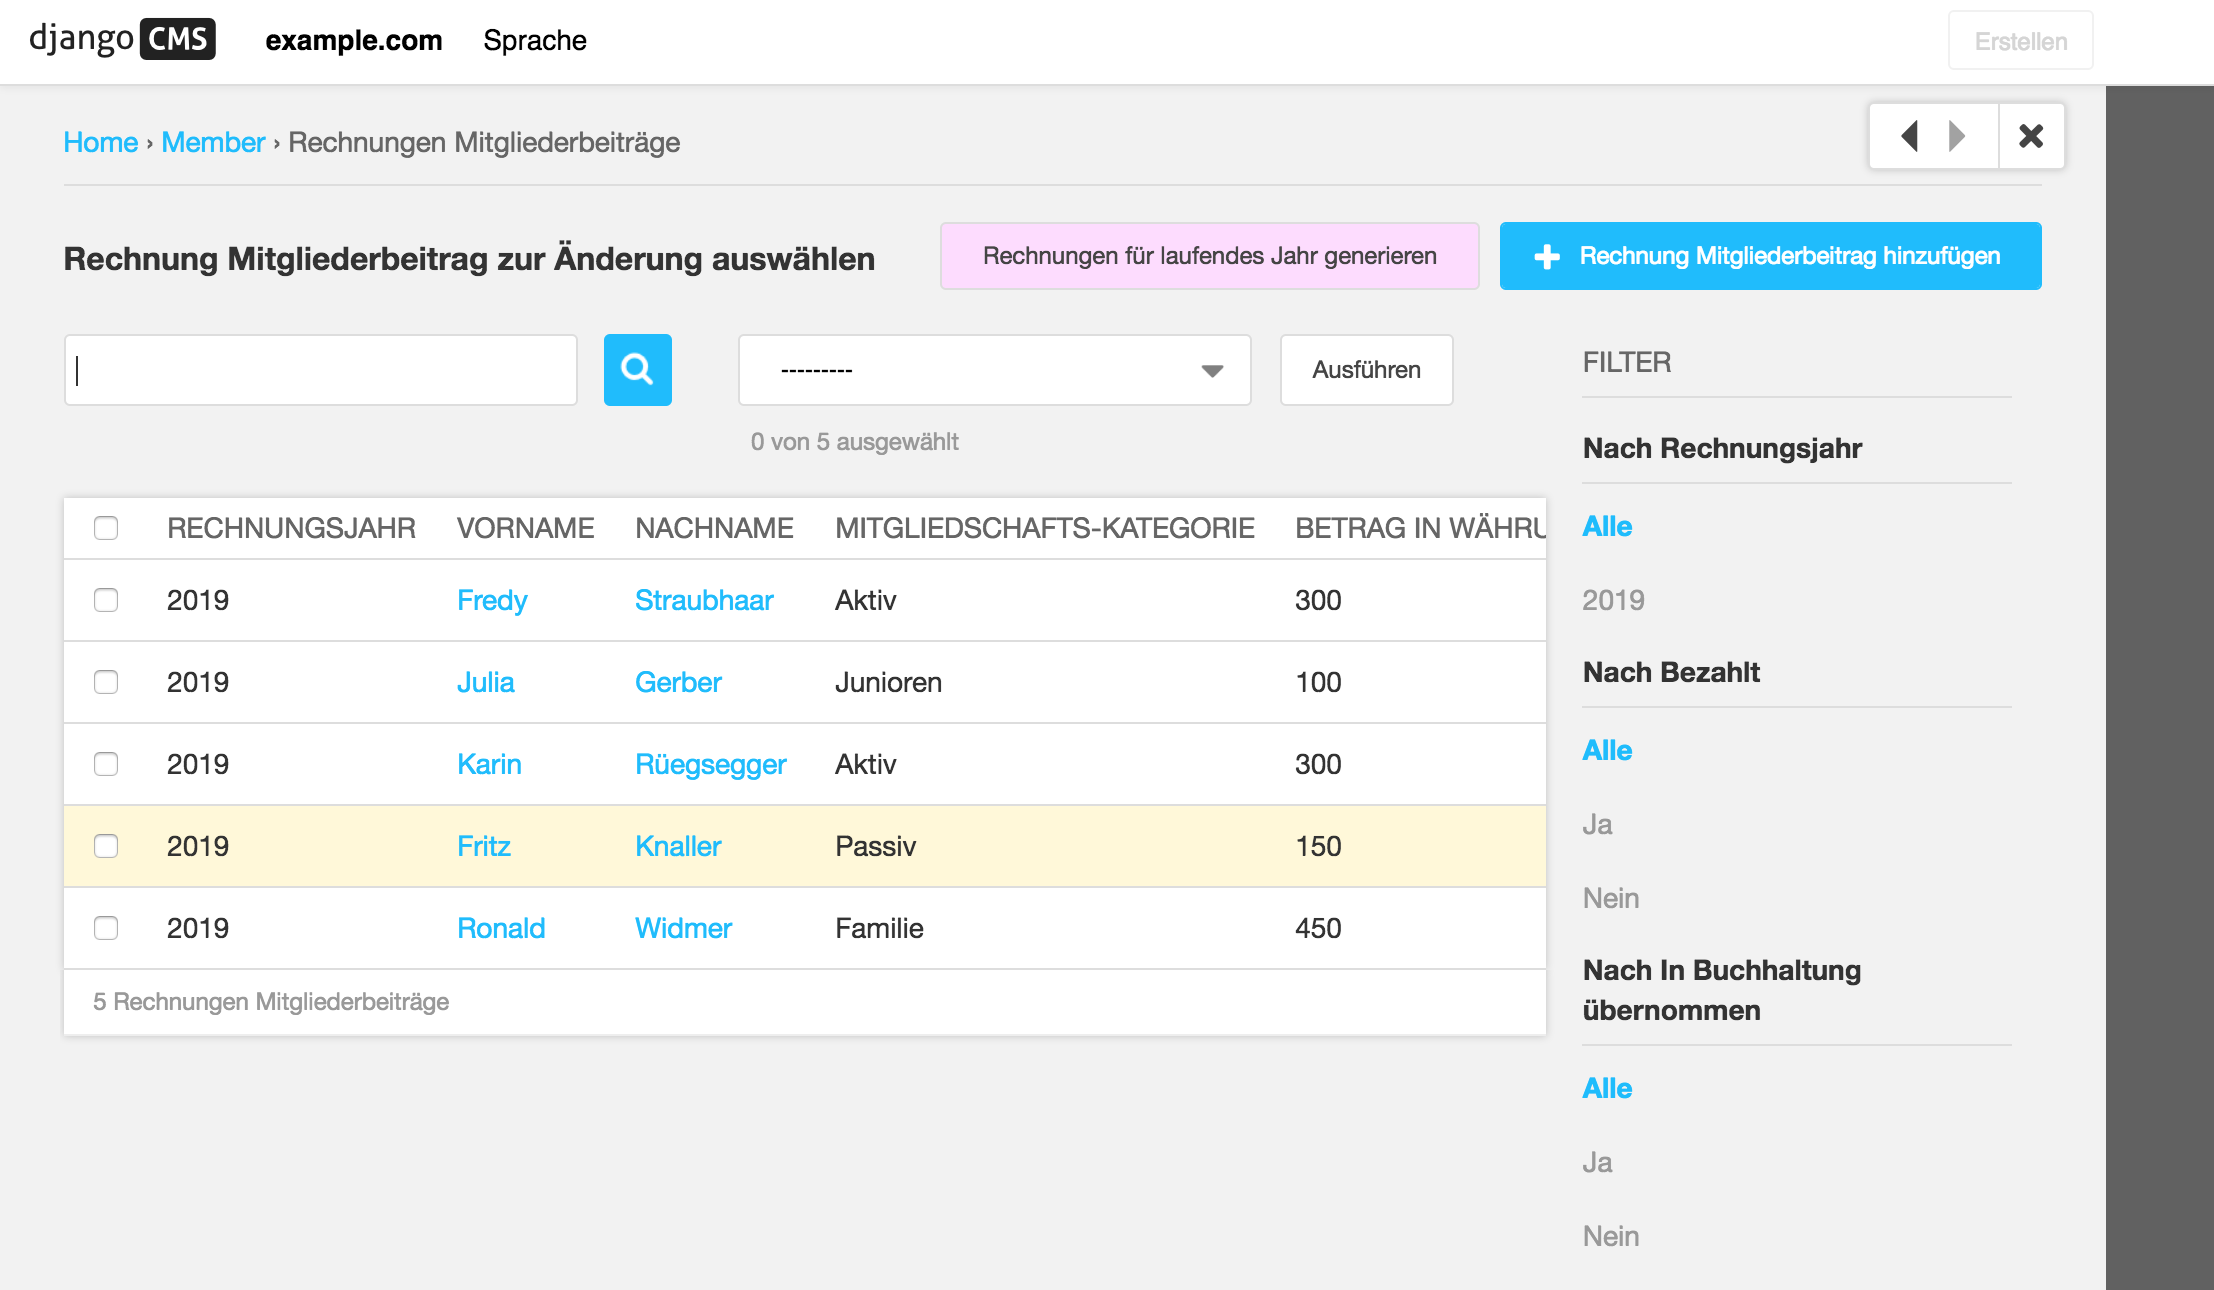Viewport: 2214px width, 1290px height.
Task: Sort by Rechnungsjahr column header
Action: coord(291,528)
